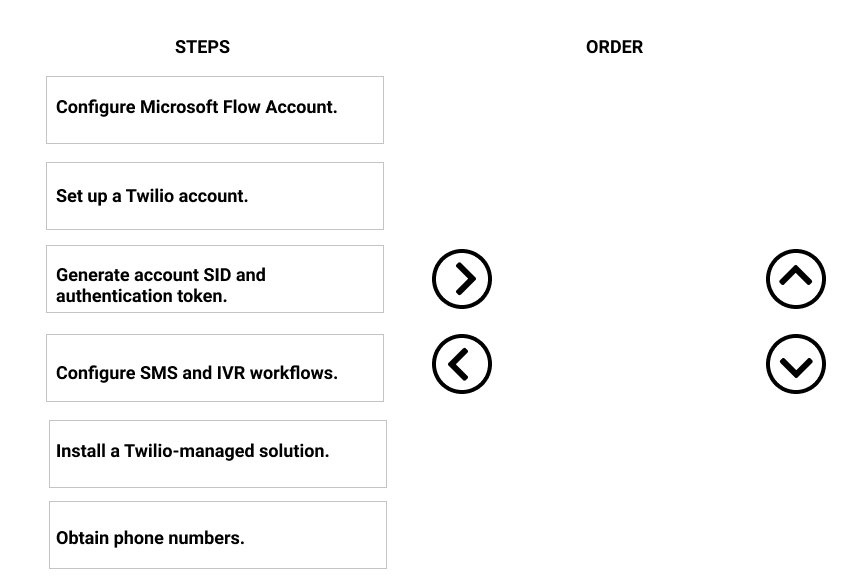Highlight the phone numbers step box

[217, 537]
